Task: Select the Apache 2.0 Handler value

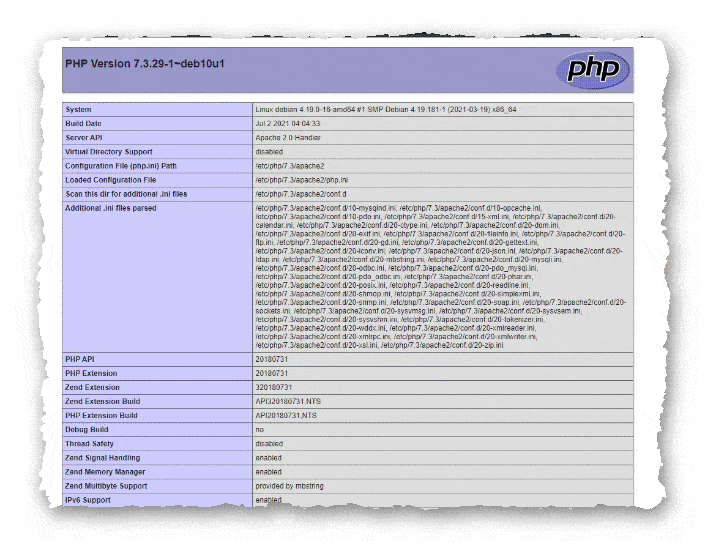Action: click(288, 138)
